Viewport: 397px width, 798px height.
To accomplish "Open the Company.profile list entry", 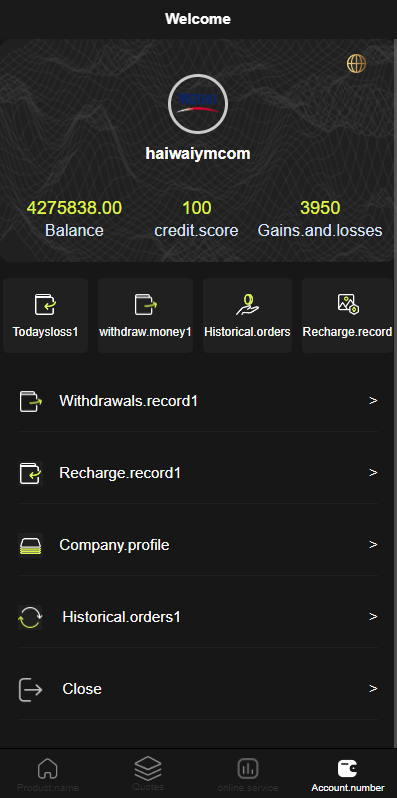I will click(198, 545).
